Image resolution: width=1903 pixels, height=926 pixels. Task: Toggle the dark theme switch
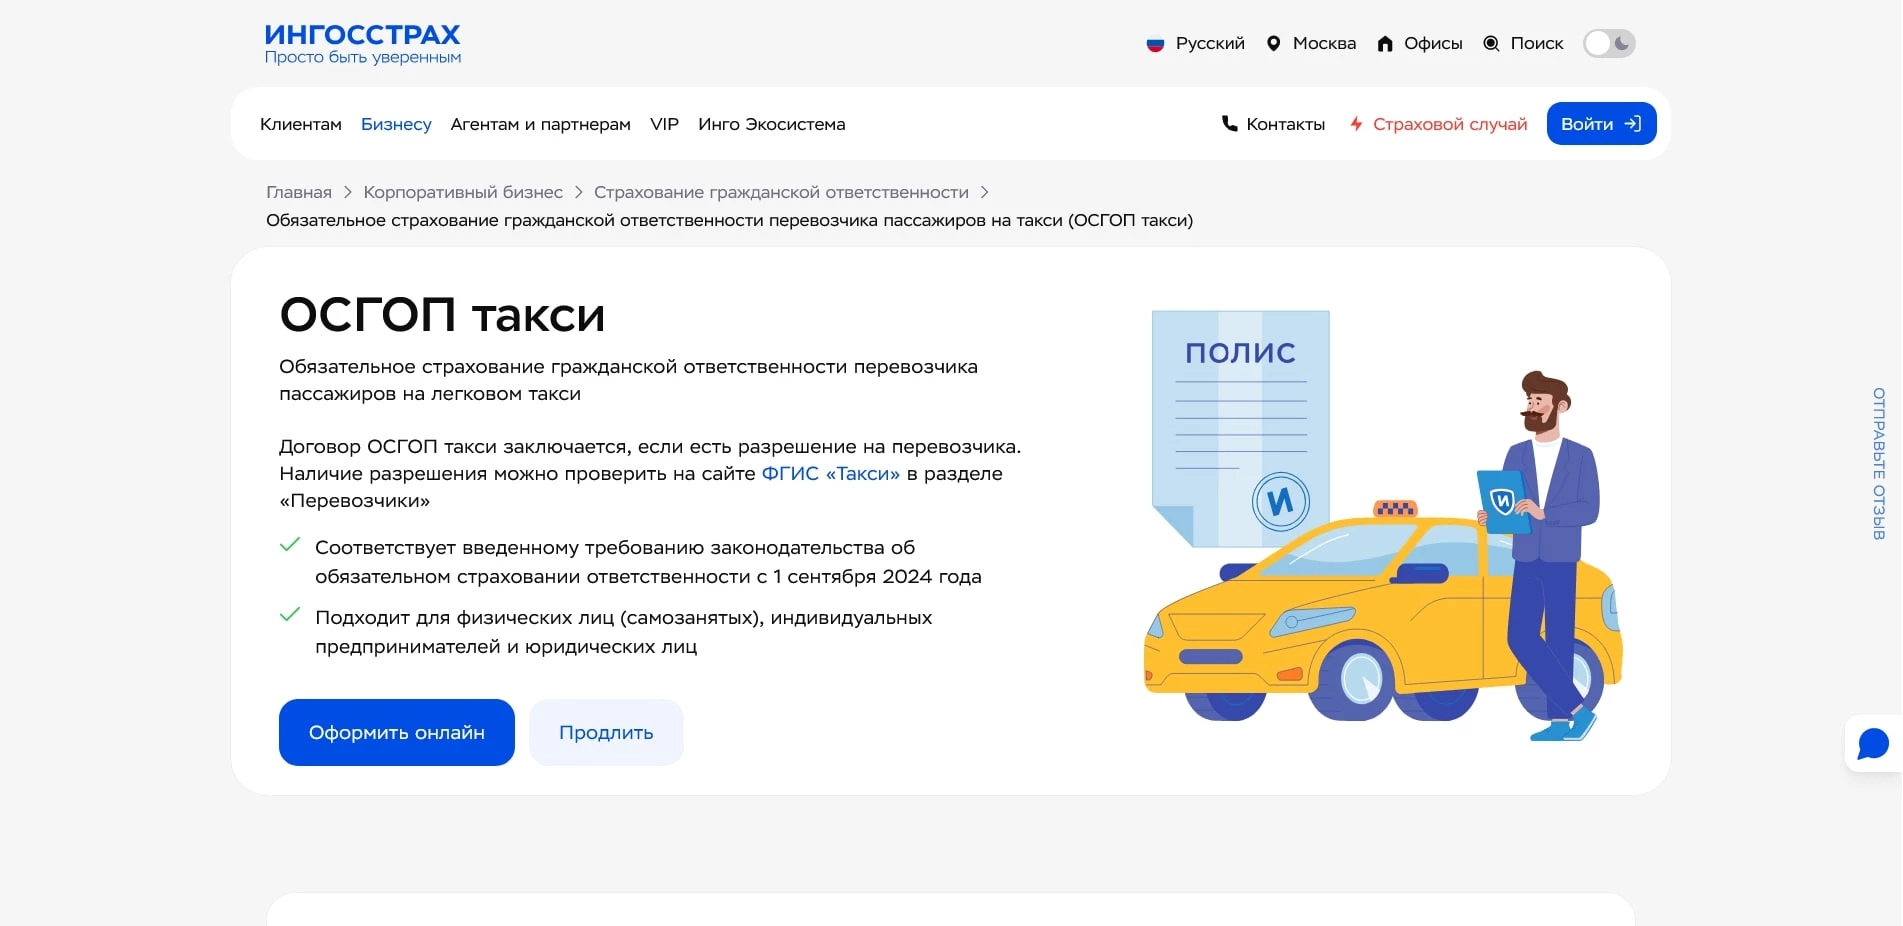1609,43
